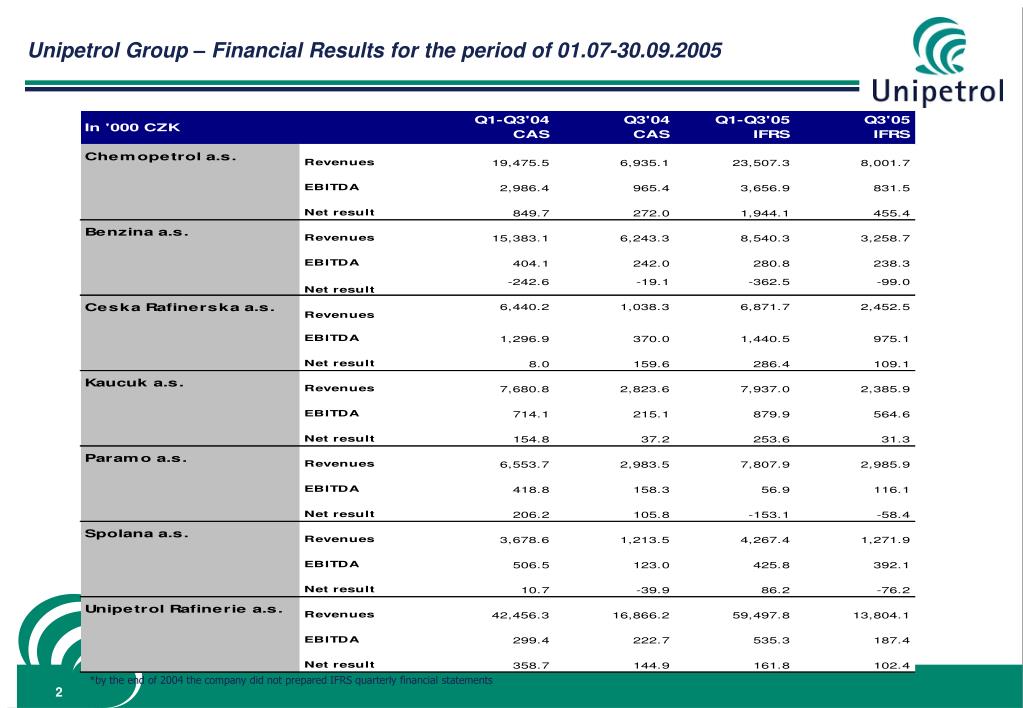Click the Benzina a.s. company name
This screenshot has width=1023, height=708.
pyautogui.click(x=137, y=232)
